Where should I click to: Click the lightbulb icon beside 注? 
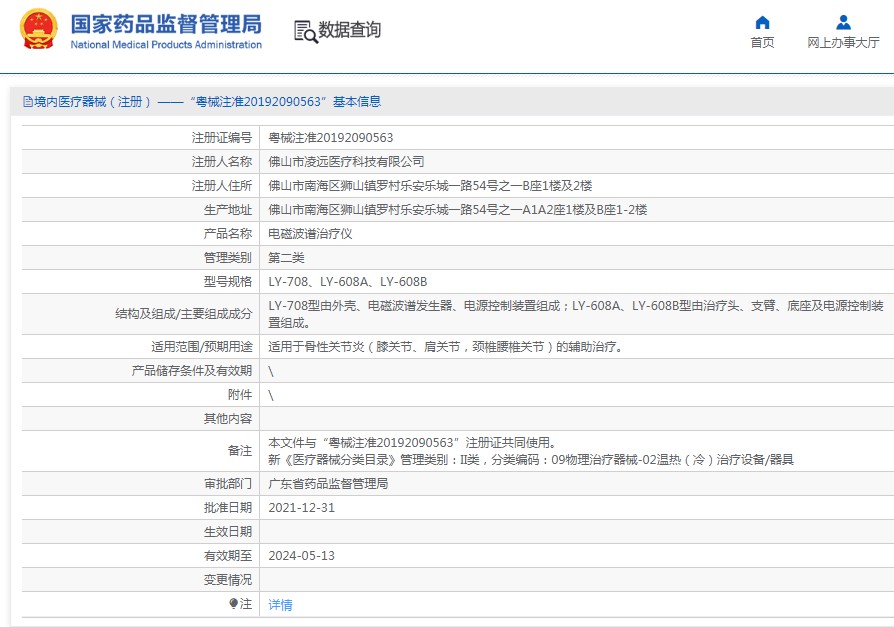click(x=234, y=604)
